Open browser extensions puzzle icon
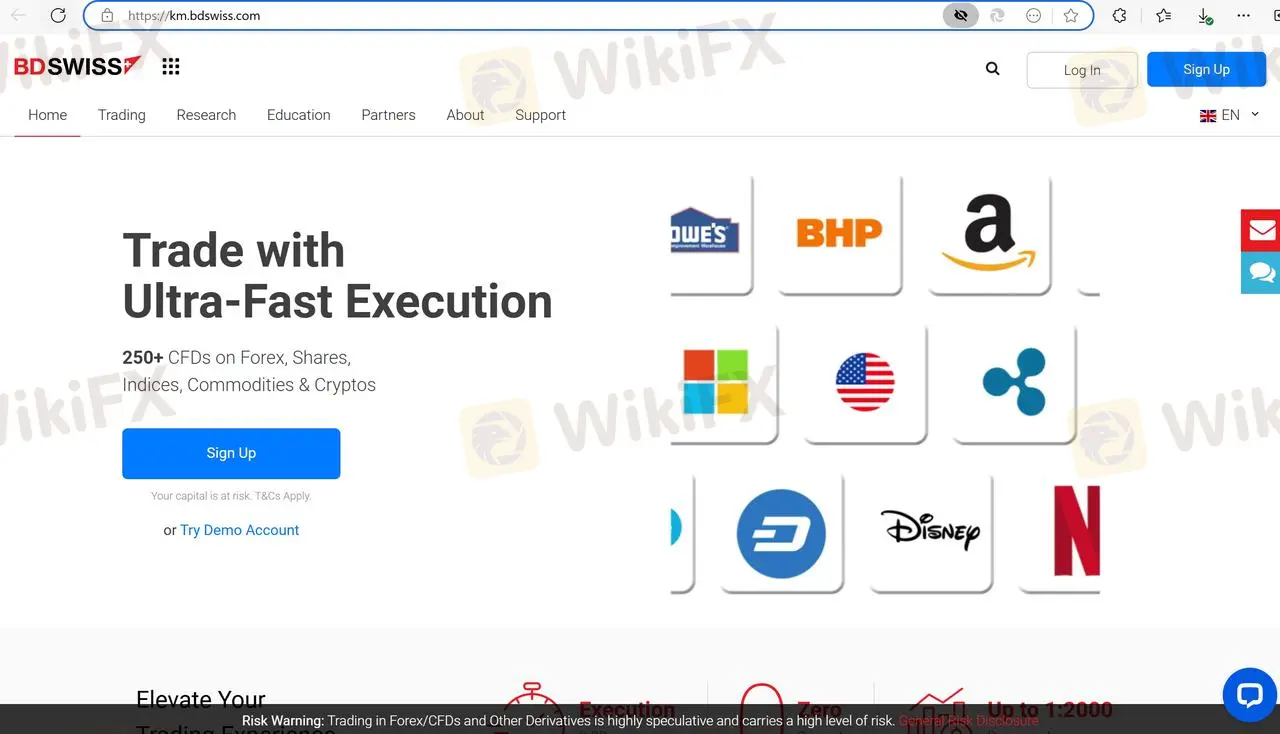 point(1119,16)
